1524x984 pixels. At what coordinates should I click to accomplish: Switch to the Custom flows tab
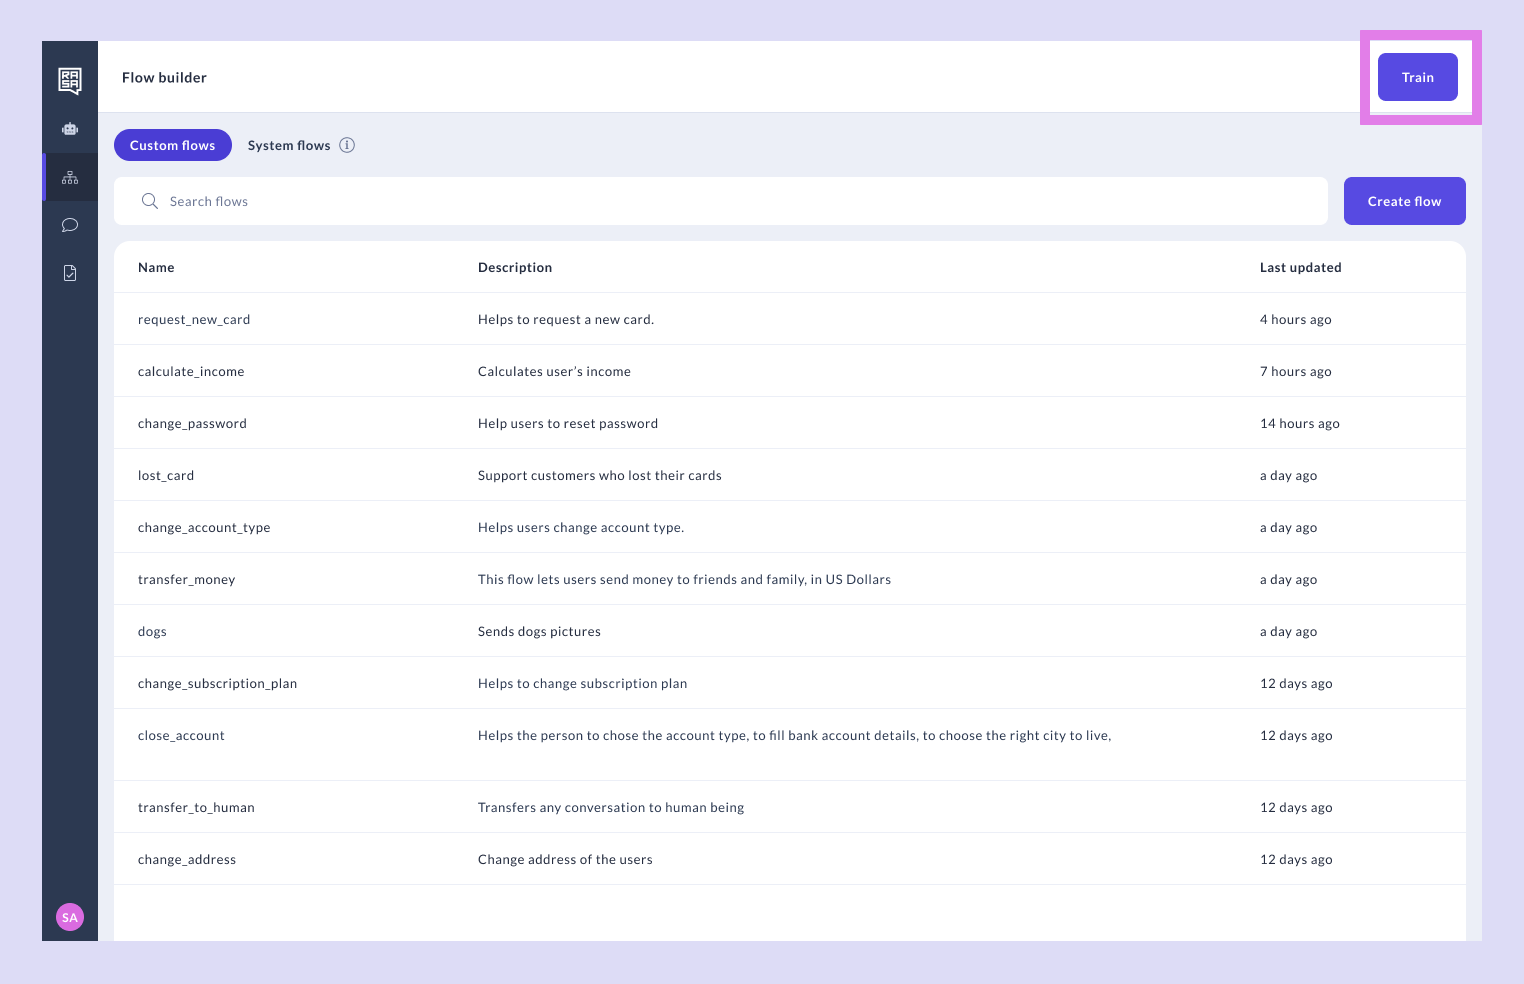point(173,145)
